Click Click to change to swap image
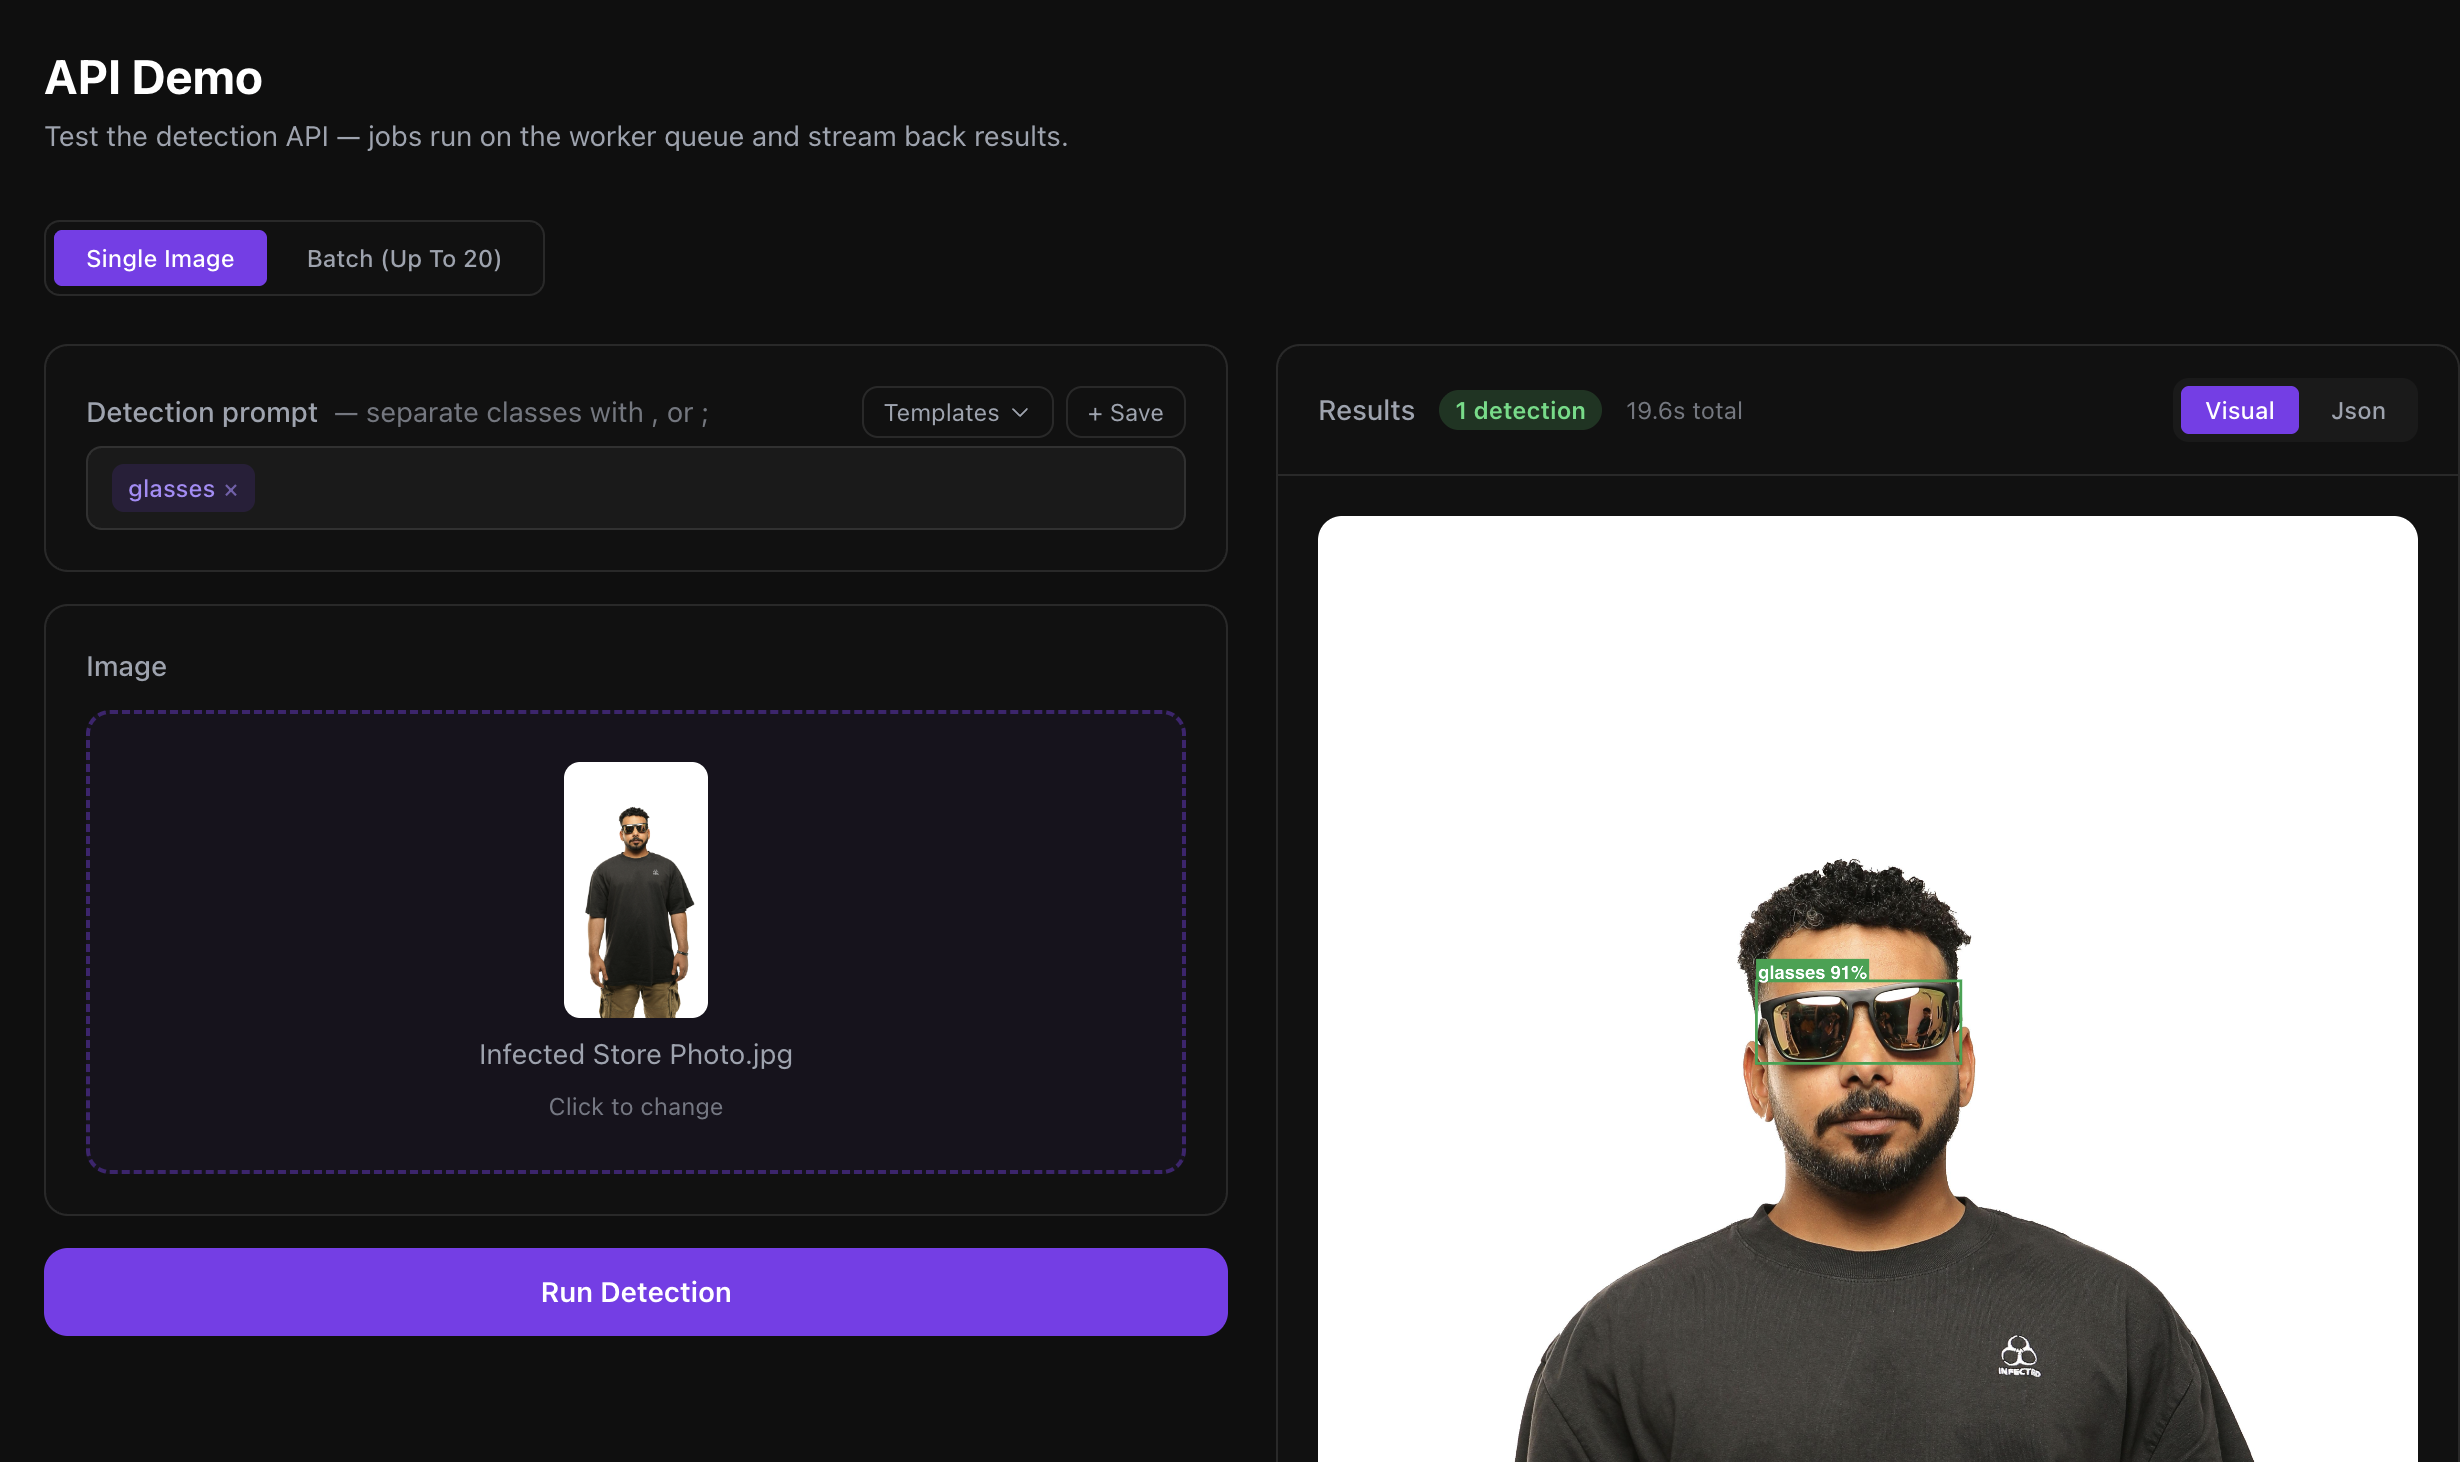 [635, 1106]
